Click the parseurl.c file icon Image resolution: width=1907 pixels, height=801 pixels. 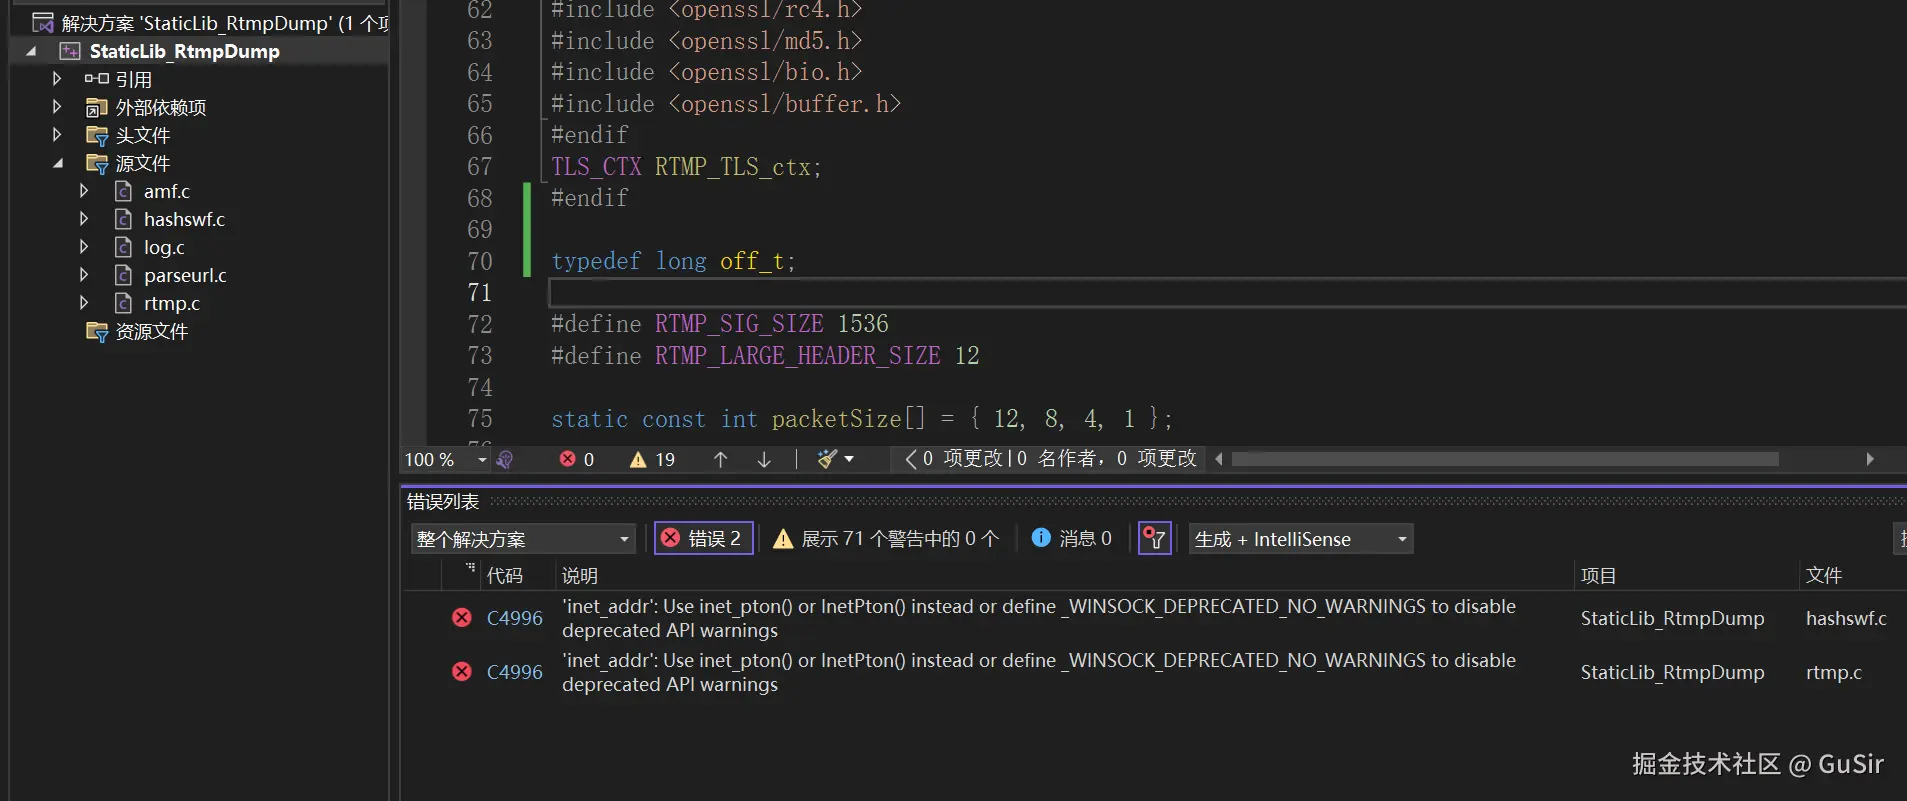tap(124, 275)
